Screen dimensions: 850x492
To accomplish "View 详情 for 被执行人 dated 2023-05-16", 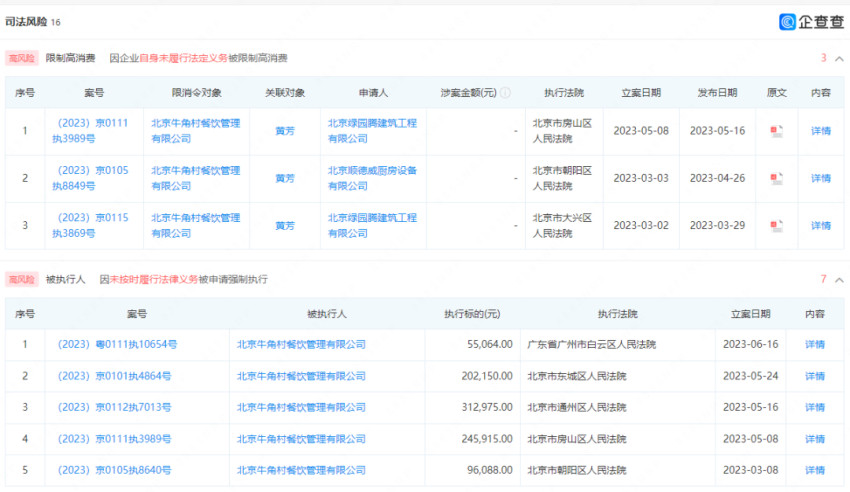I will click(815, 407).
